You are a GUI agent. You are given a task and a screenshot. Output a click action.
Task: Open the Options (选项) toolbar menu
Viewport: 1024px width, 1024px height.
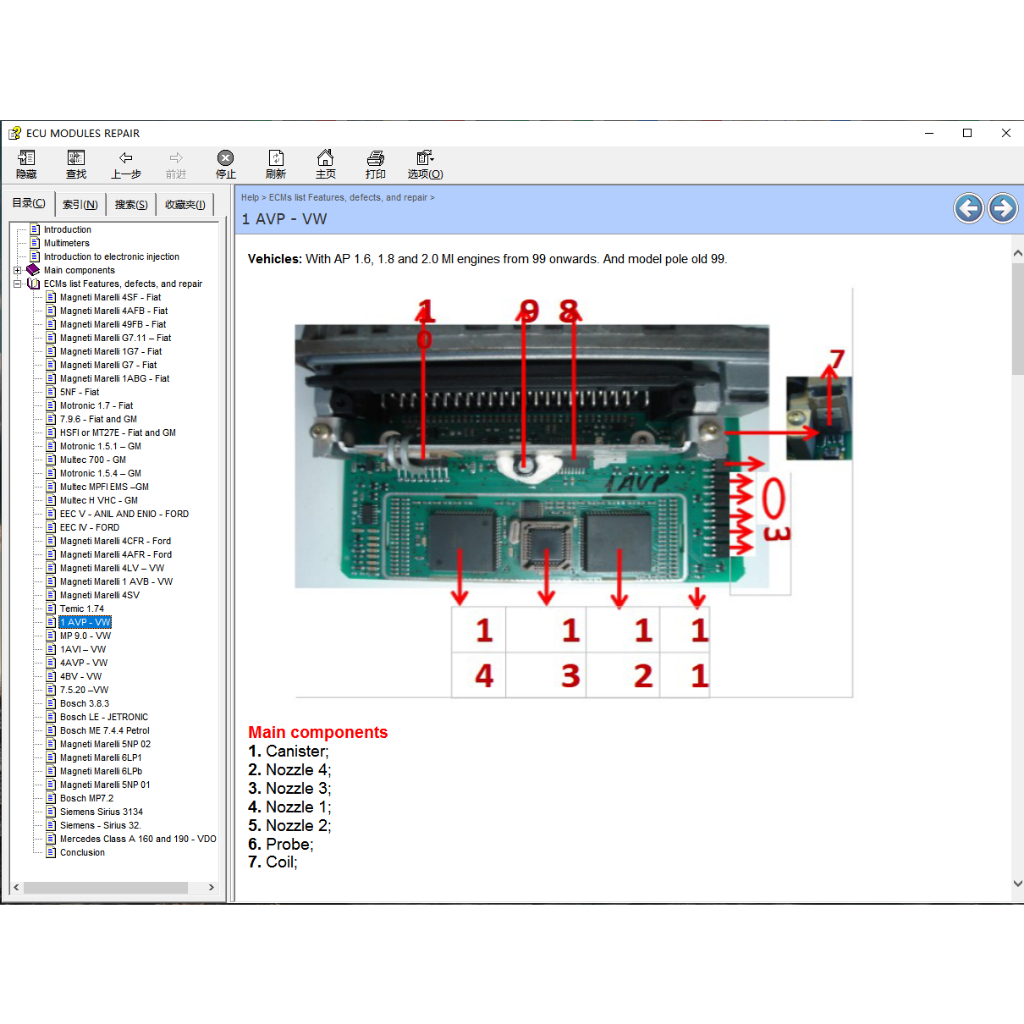[x=425, y=164]
